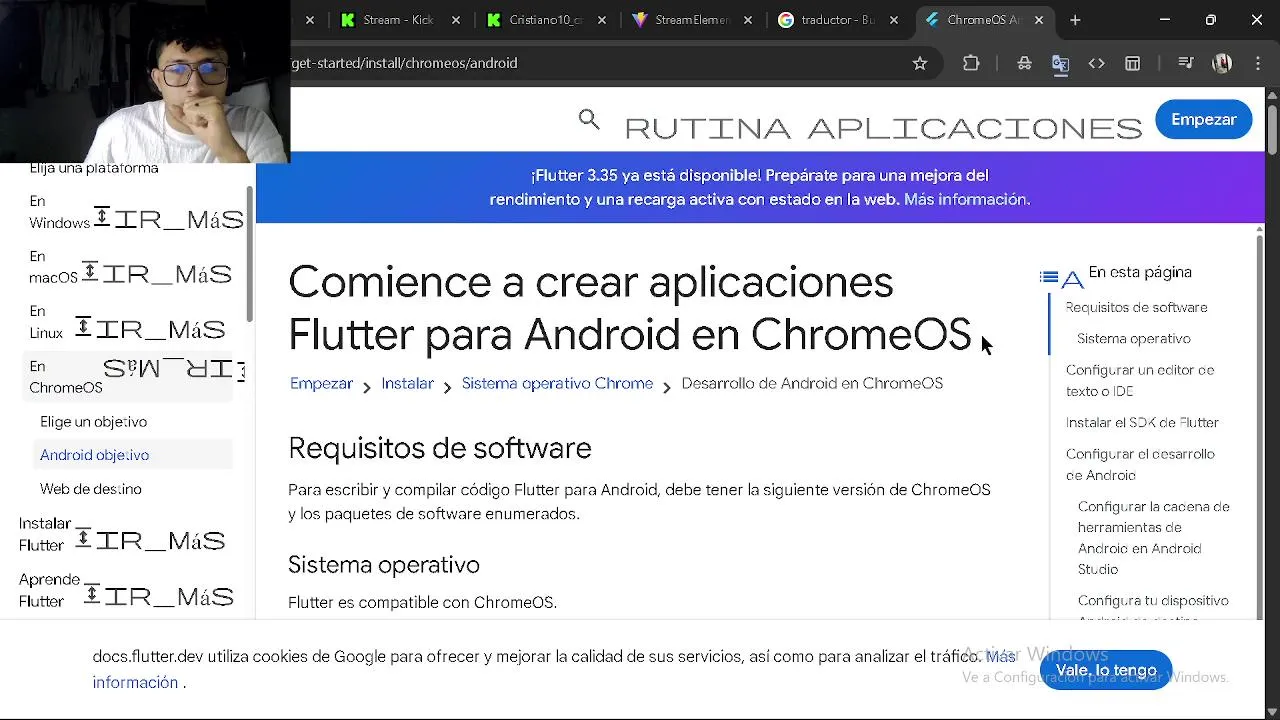This screenshot has width=1280, height=720.
Task: Open the media controls music icon
Action: [x=1186, y=63]
